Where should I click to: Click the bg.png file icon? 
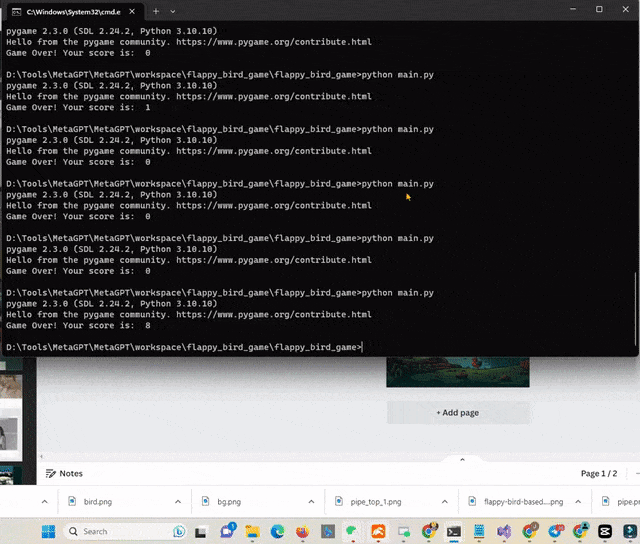click(205, 501)
